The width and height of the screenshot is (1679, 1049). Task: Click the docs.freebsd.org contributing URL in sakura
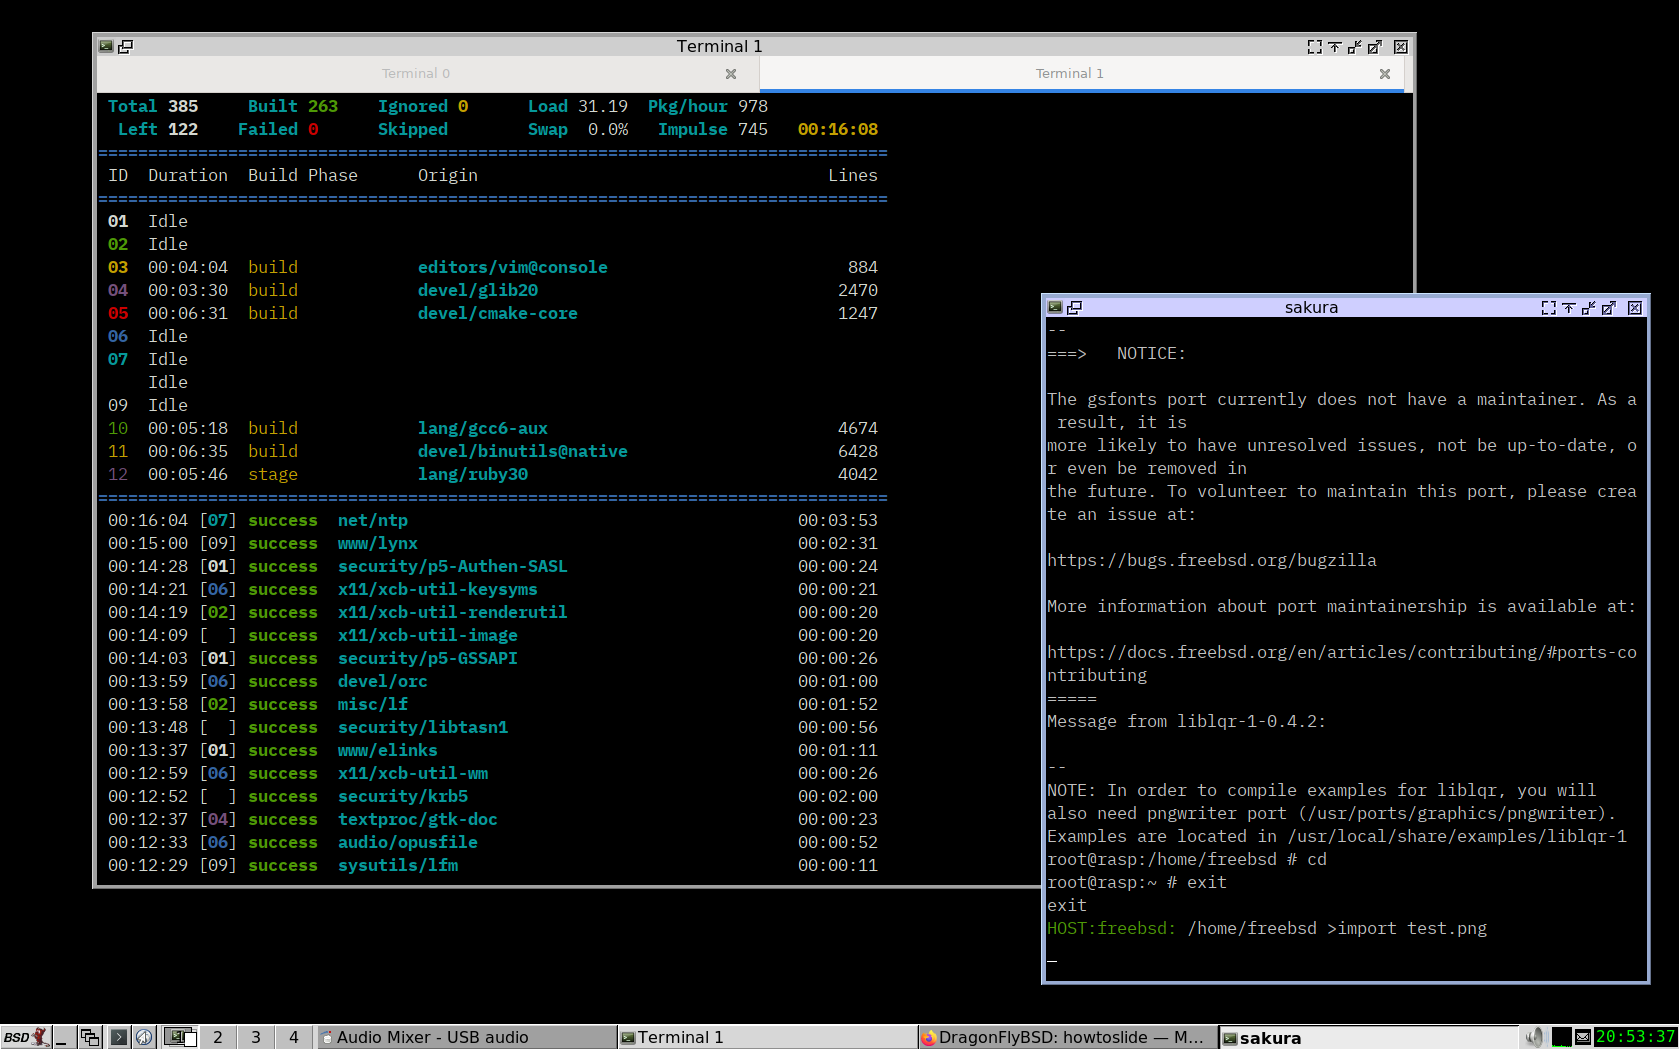tap(1342, 663)
